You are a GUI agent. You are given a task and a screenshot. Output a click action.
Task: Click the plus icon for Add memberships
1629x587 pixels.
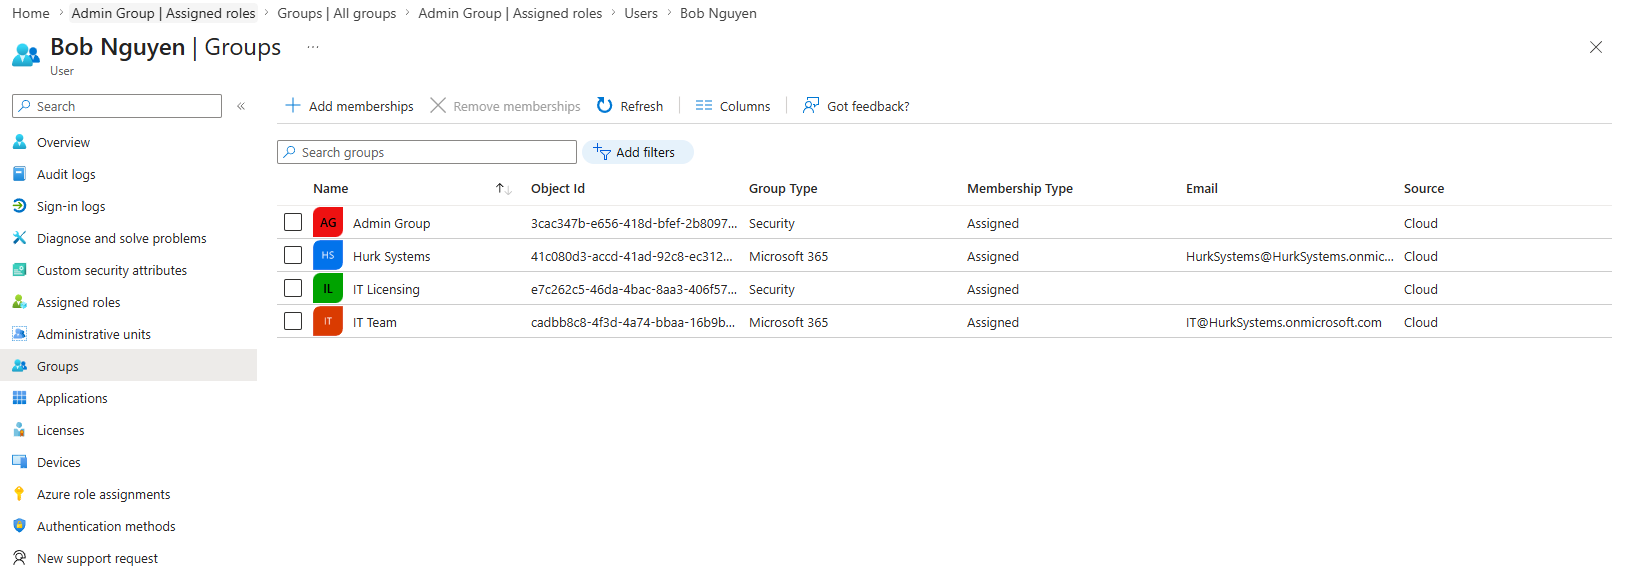tap(293, 105)
